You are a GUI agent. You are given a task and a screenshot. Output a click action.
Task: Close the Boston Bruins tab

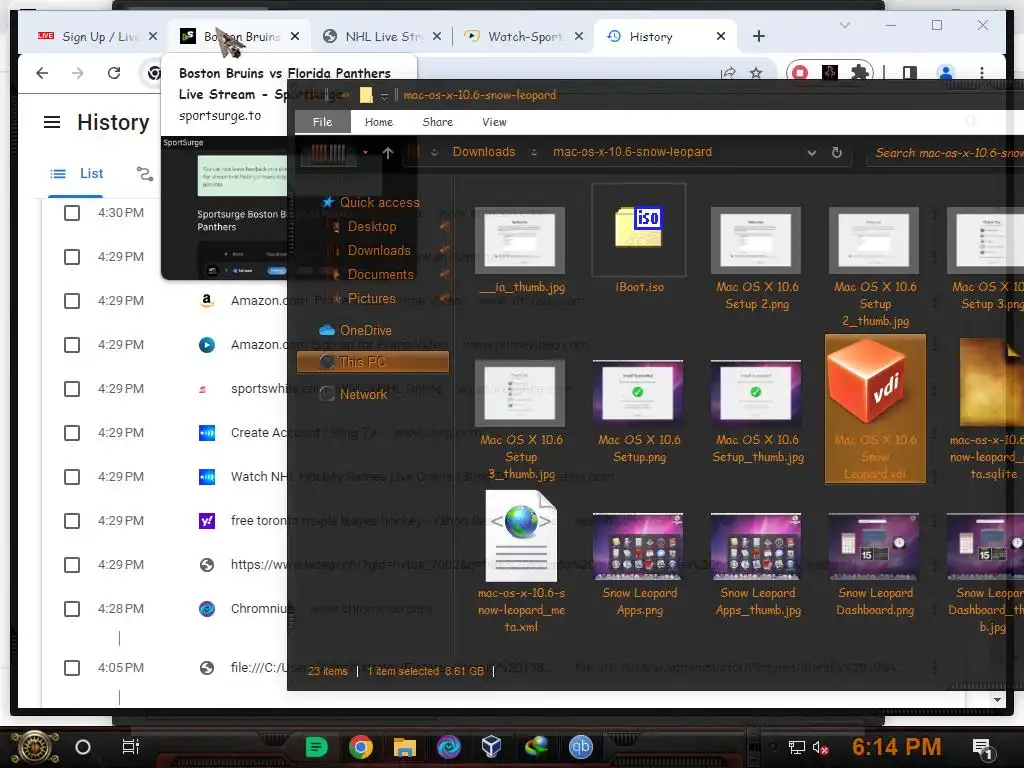295,37
